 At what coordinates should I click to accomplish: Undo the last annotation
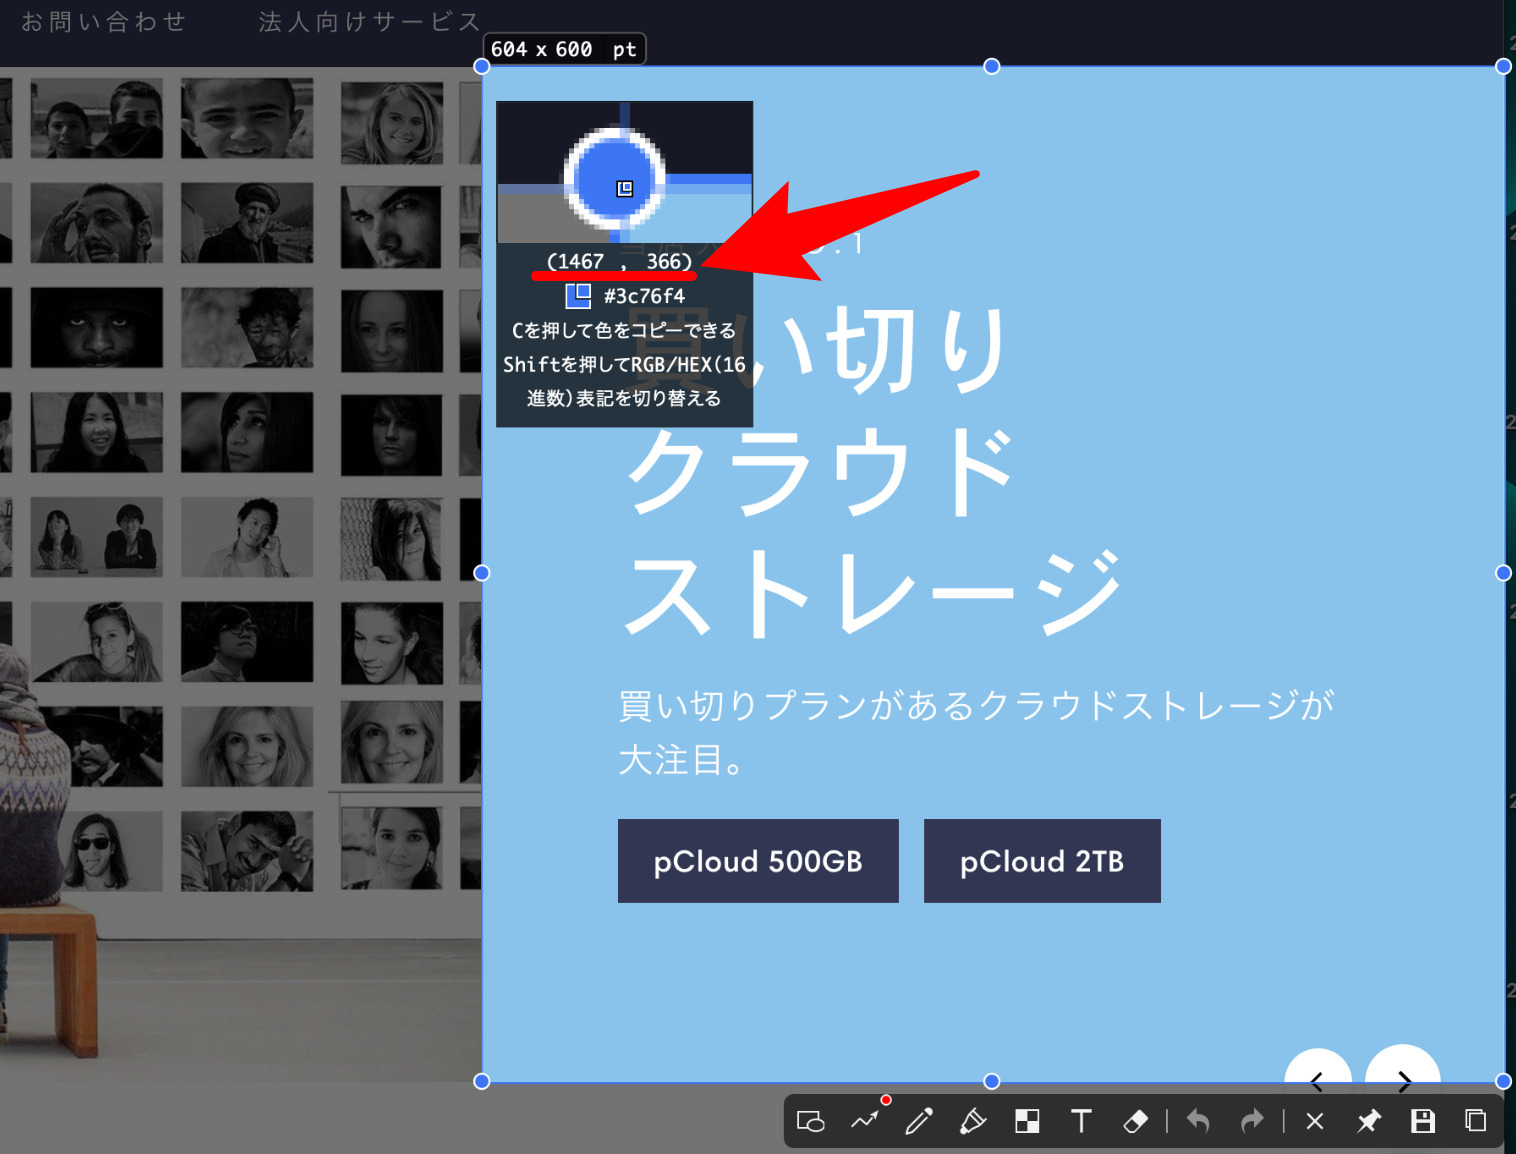(1198, 1121)
